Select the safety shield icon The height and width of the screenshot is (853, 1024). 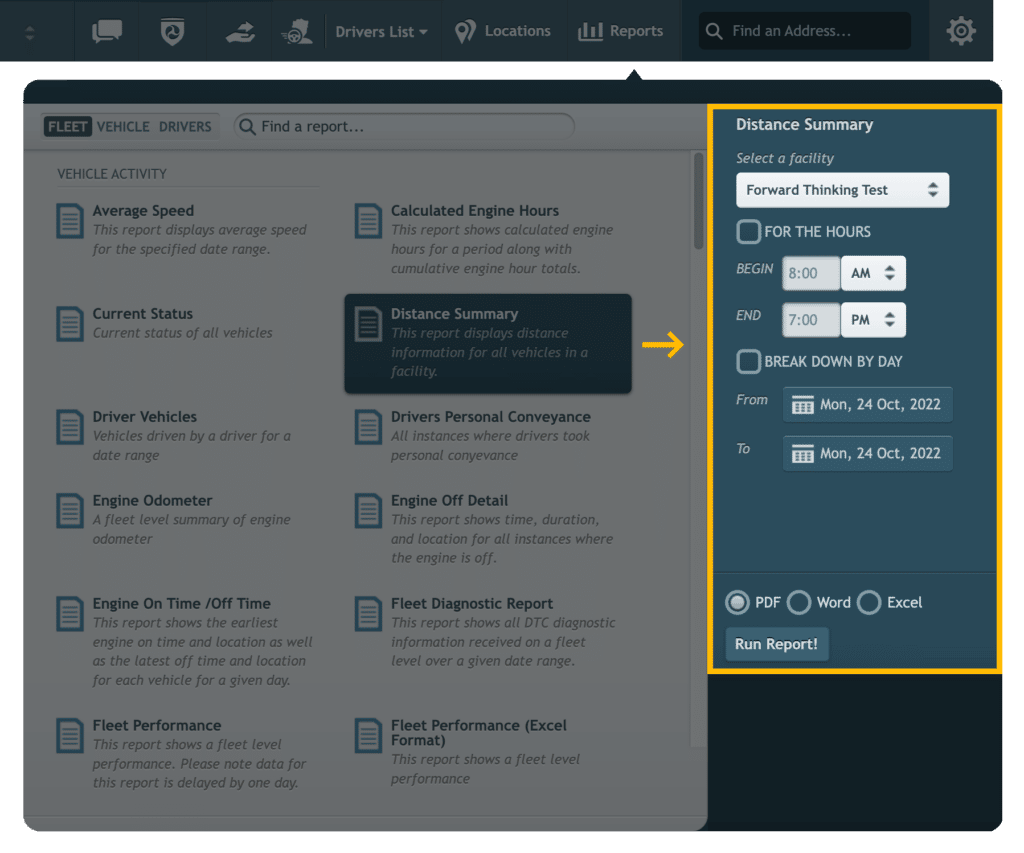coord(172,31)
